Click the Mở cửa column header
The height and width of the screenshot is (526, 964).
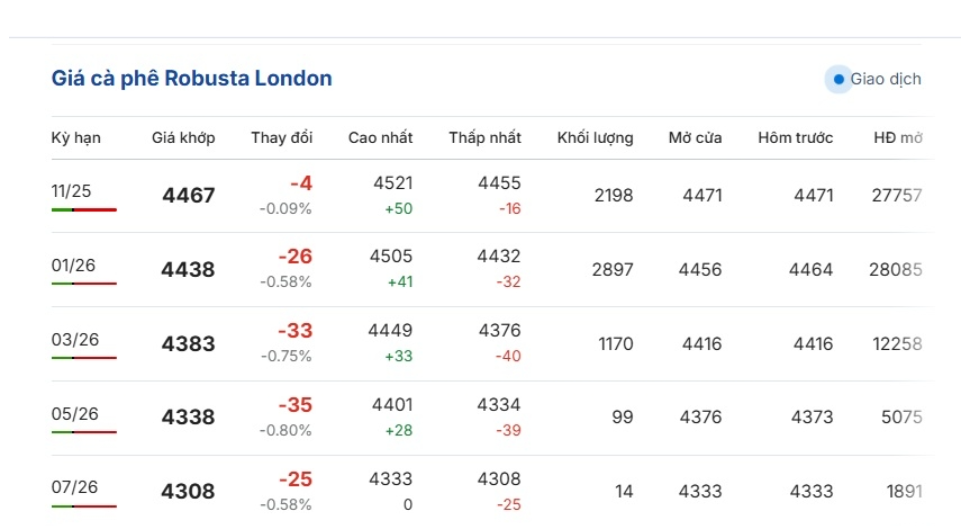(695, 138)
